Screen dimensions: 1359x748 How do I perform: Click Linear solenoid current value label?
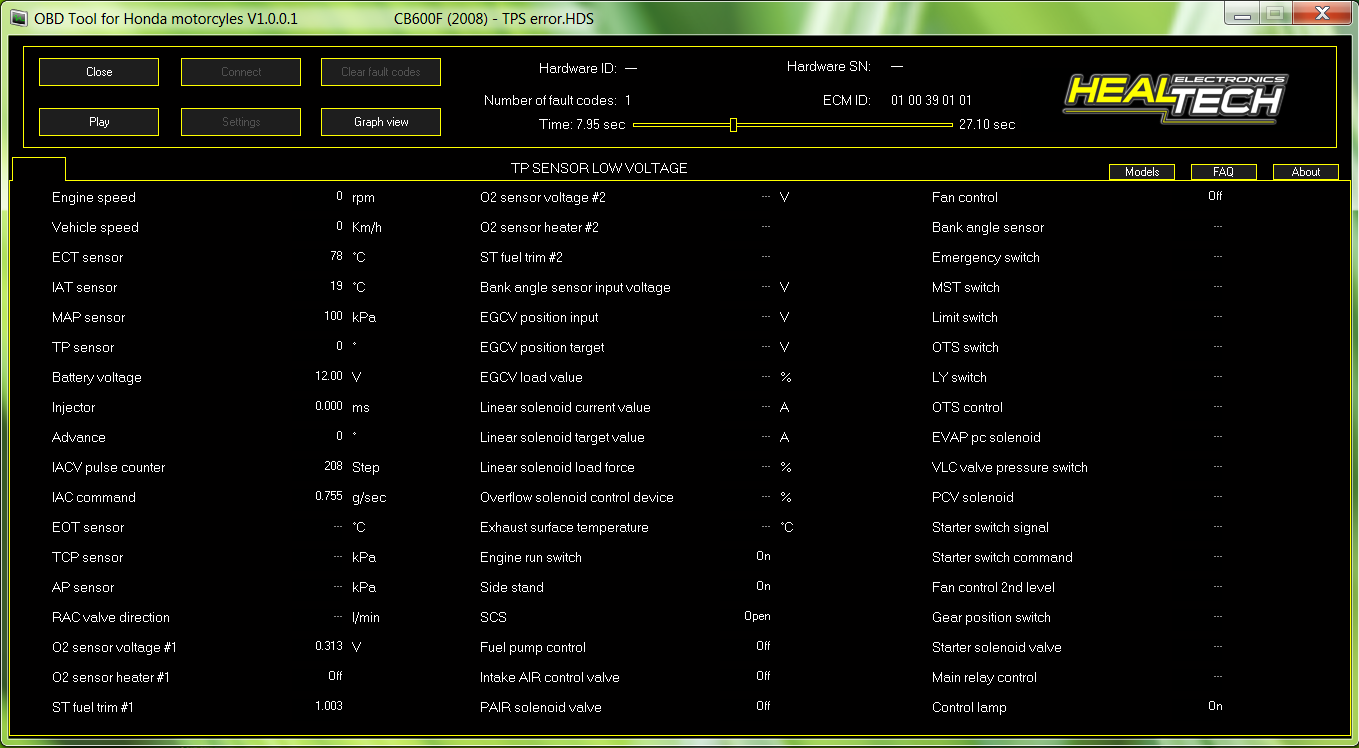click(565, 407)
